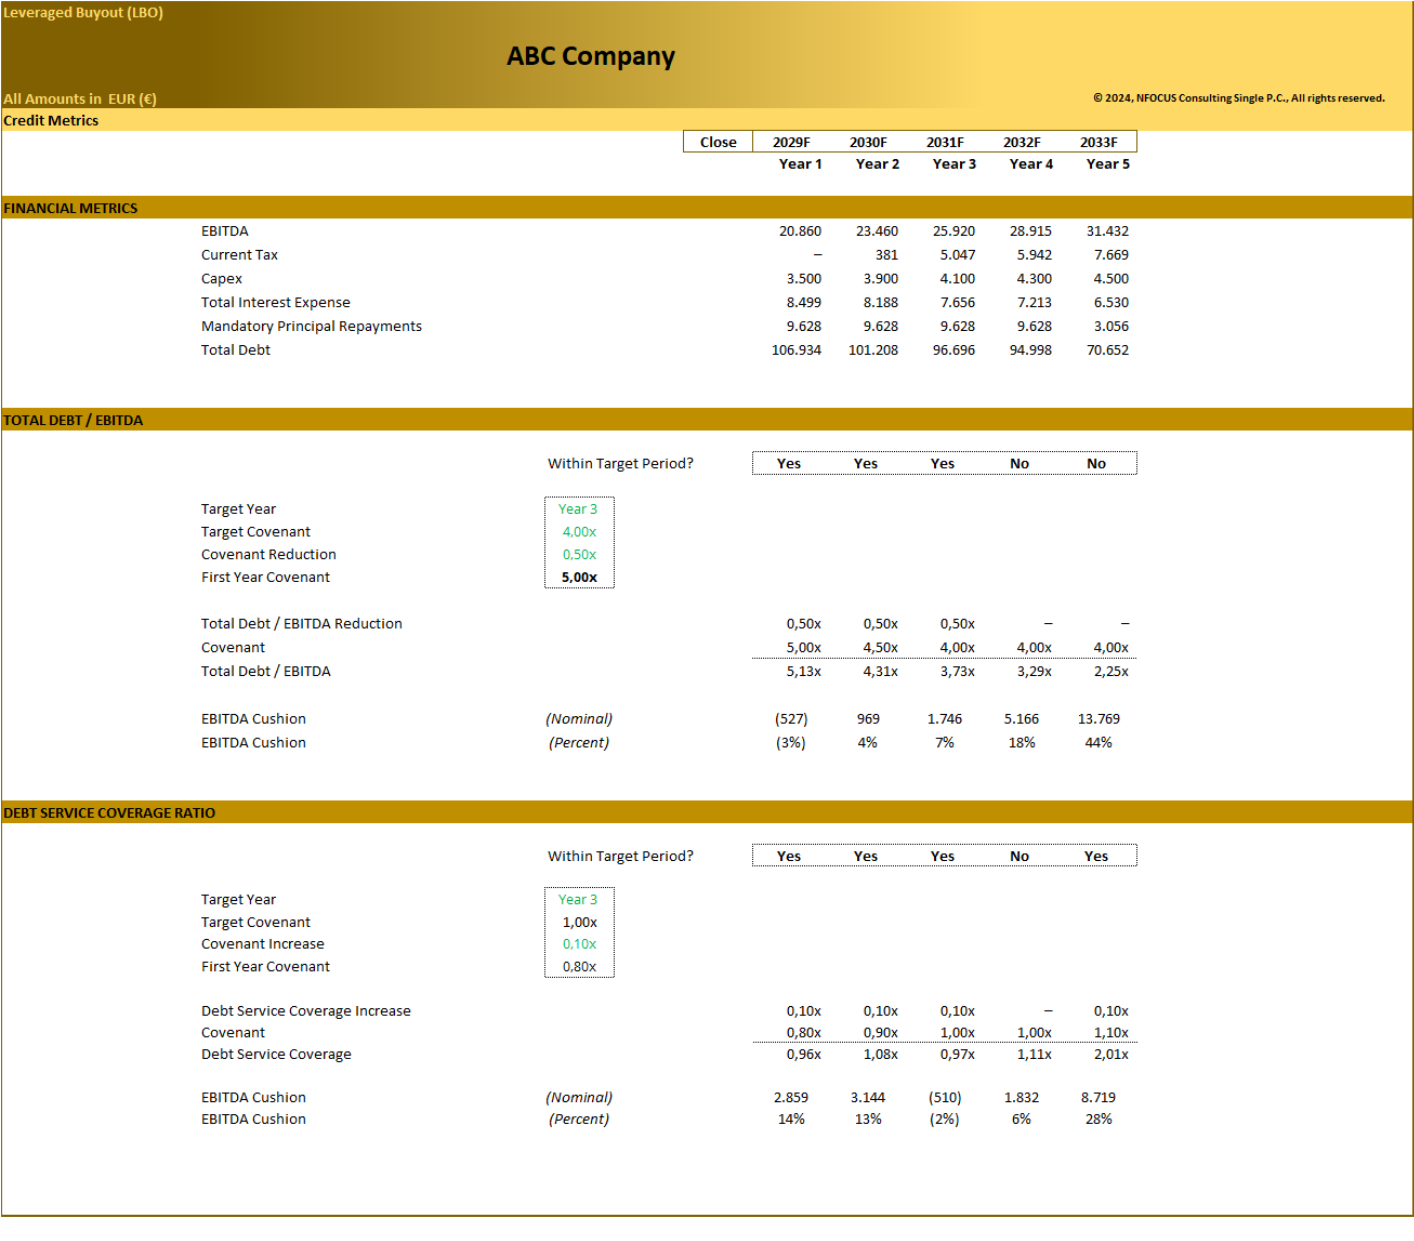Select nominal EBITDA cushion (527)
The height and width of the screenshot is (1241, 1414).
tap(791, 719)
